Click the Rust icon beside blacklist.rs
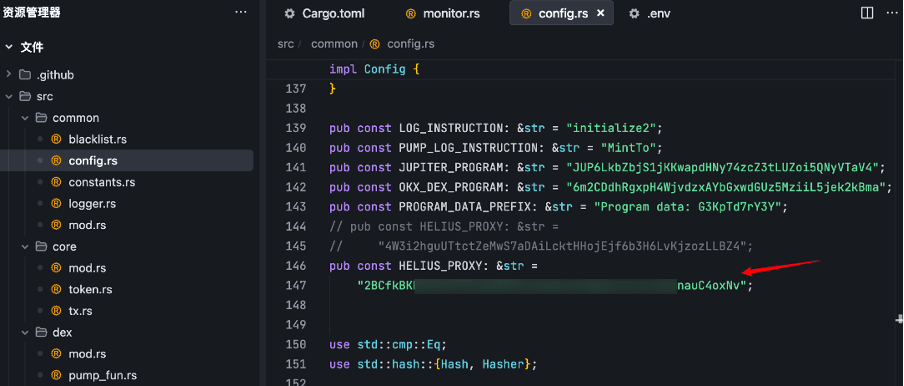This screenshot has height=386, width=904. pyautogui.click(x=56, y=139)
